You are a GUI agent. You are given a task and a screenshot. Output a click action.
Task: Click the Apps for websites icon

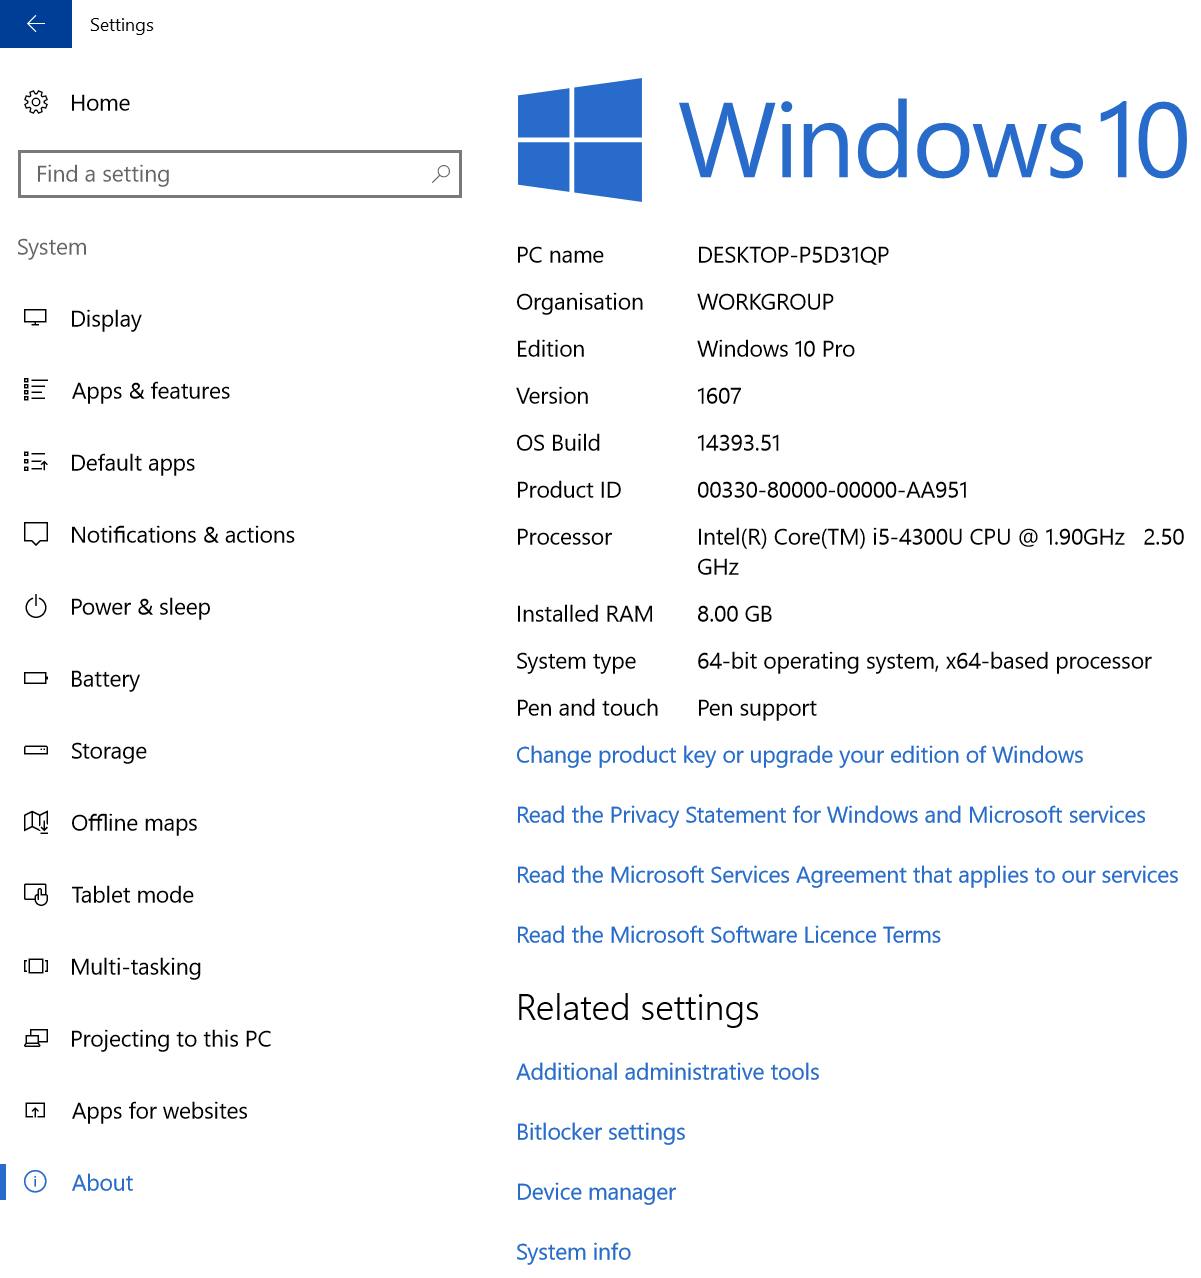[x=36, y=1110]
